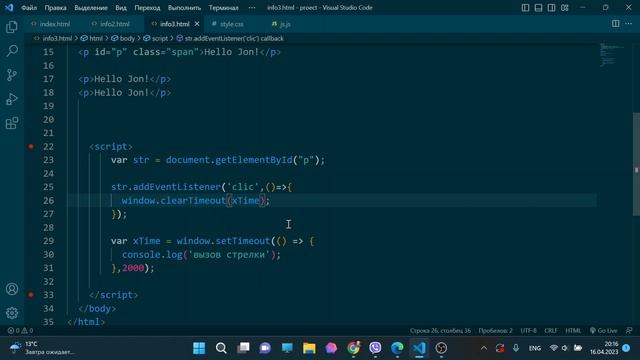The image size is (640, 360).
Task: Open OBS Studio from taskbar
Action: 441,348
